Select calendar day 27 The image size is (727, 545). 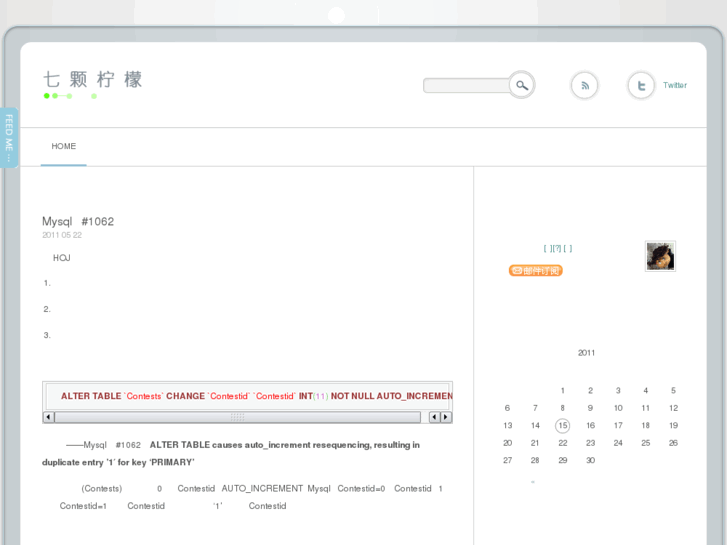[x=508, y=460]
